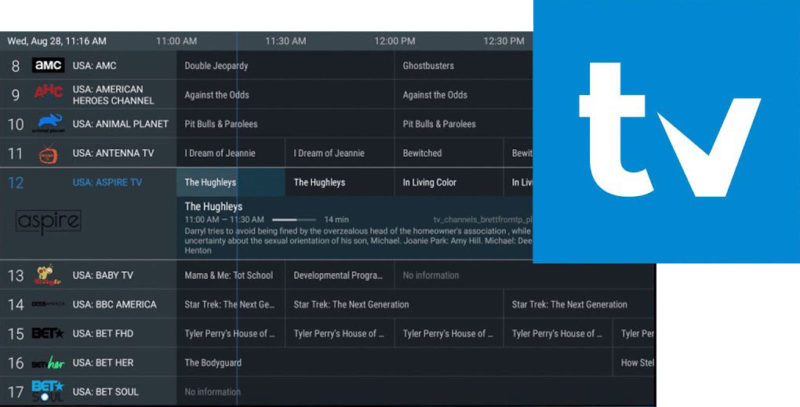
Task: Click the Antenna TV orange logo
Action: click(48, 154)
